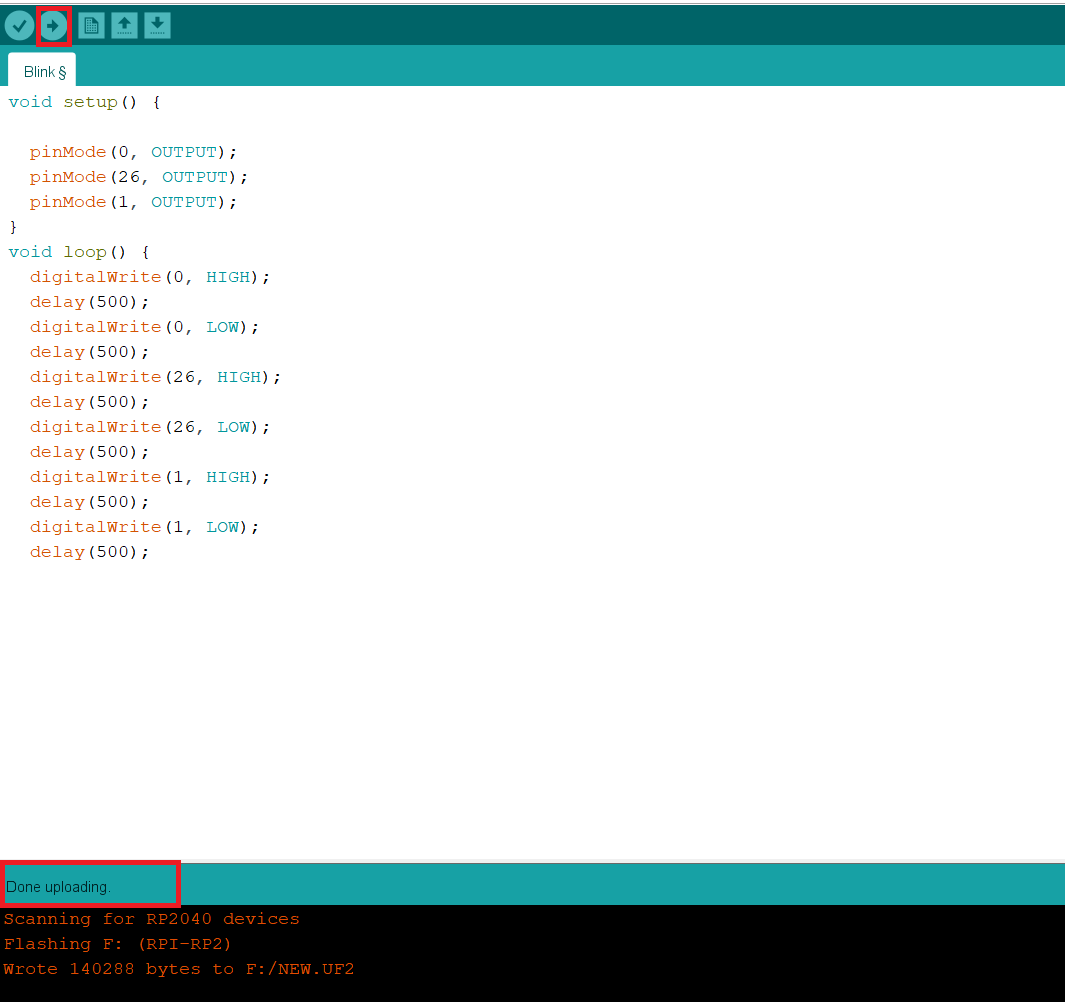Click the digitalWrite(1, LOW) statement
1065x1002 pixels.
[144, 527]
